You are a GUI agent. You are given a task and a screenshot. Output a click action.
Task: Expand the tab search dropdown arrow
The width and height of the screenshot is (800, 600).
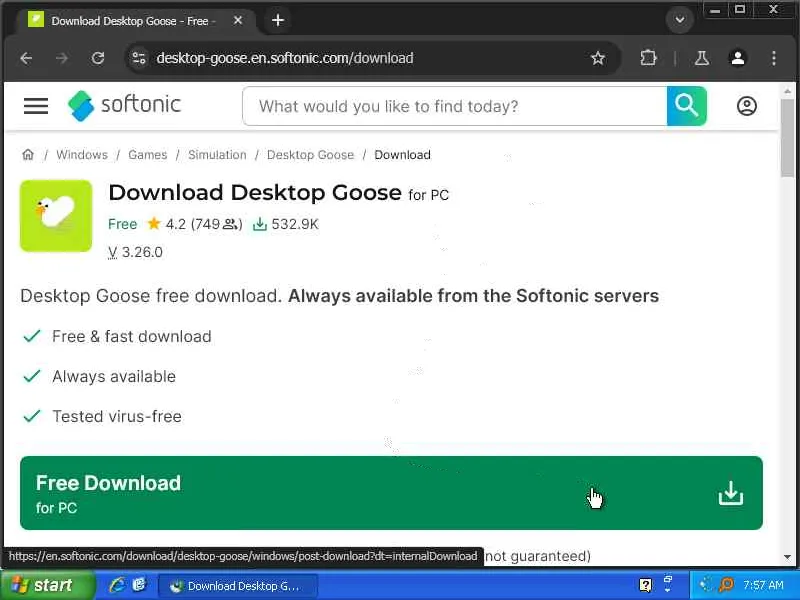[x=680, y=20]
